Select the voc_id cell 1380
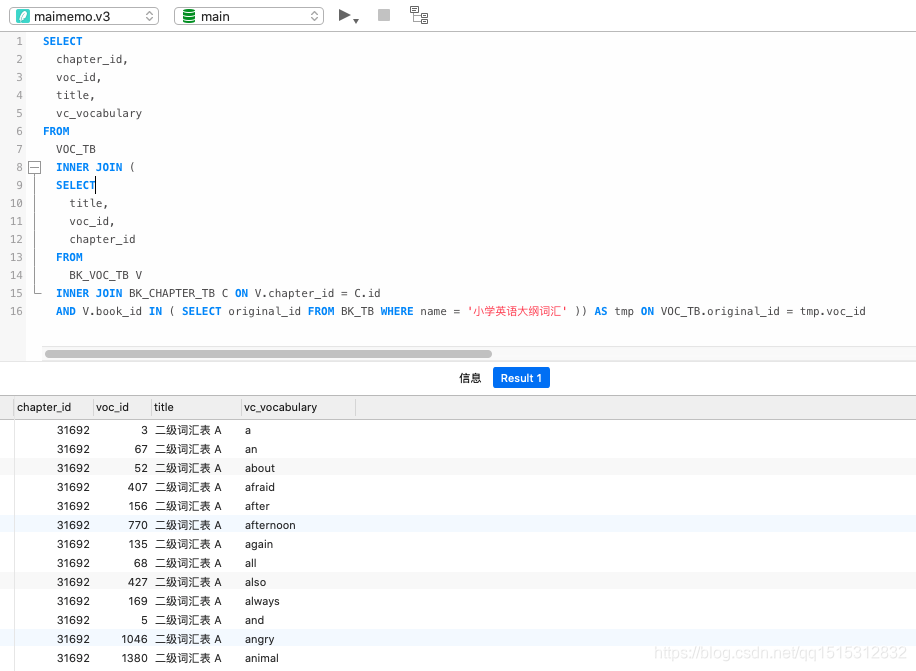The width and height of the screenshot is (916, 671). [134, 658]
